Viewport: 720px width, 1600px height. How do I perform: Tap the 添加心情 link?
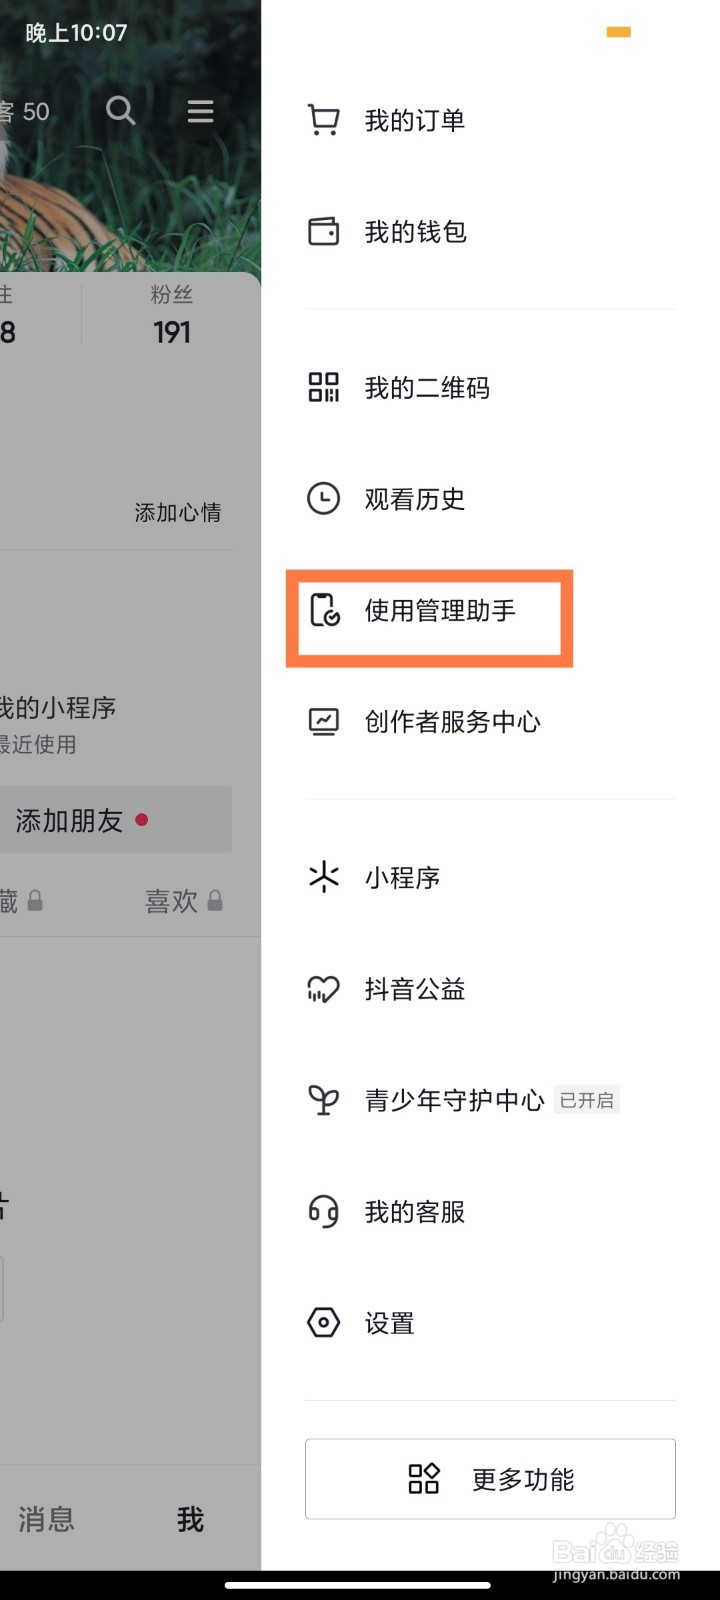(x=178, y=513)
